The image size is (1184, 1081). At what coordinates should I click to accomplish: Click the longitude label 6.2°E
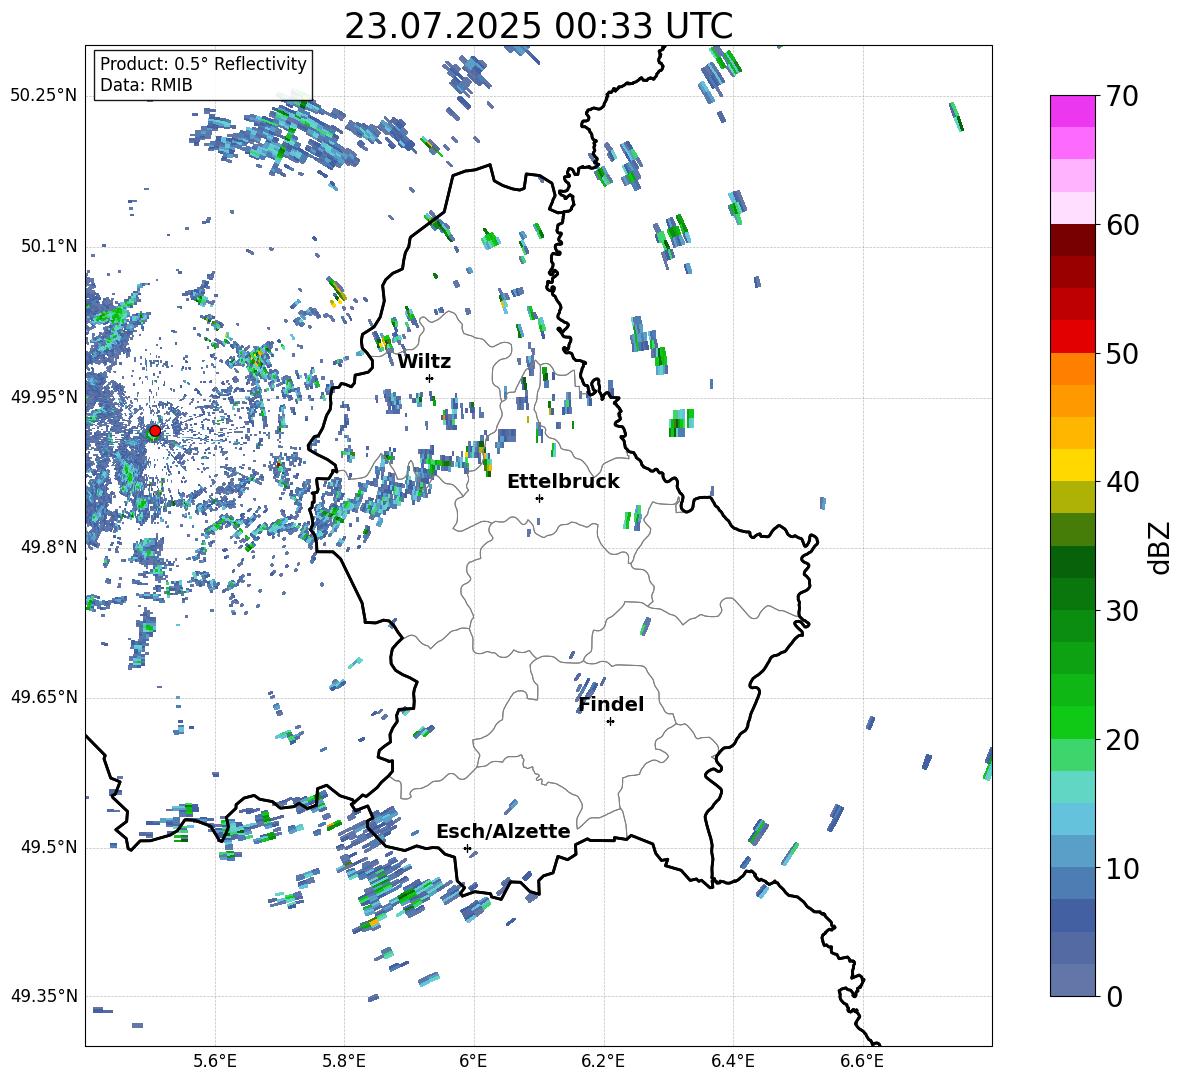coord(603,1061)
